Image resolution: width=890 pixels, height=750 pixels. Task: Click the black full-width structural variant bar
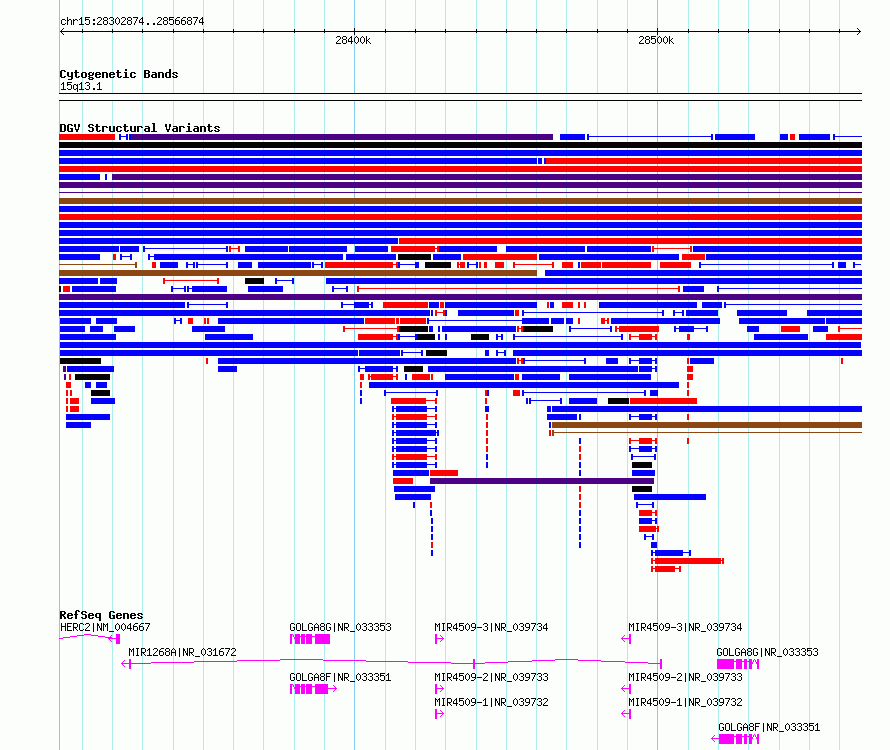click(460, 145)
